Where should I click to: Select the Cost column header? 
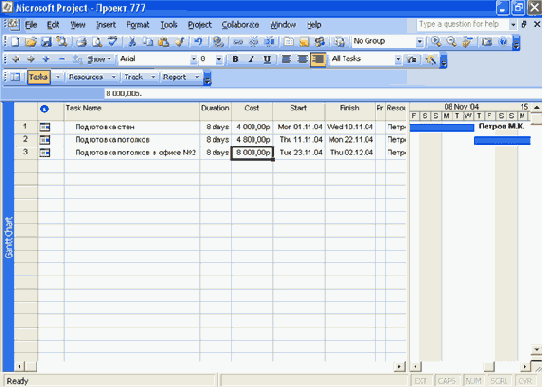coord(252,111)
